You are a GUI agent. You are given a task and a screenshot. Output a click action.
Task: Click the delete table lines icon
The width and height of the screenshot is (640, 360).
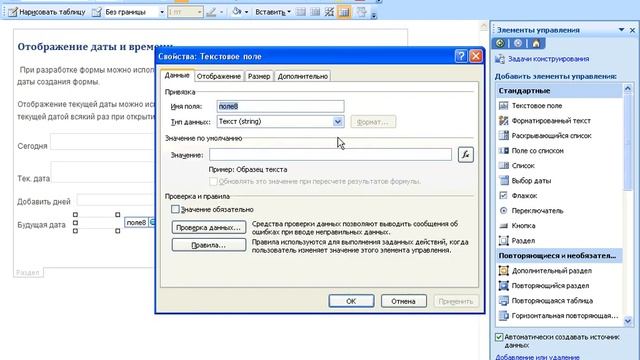329,12
